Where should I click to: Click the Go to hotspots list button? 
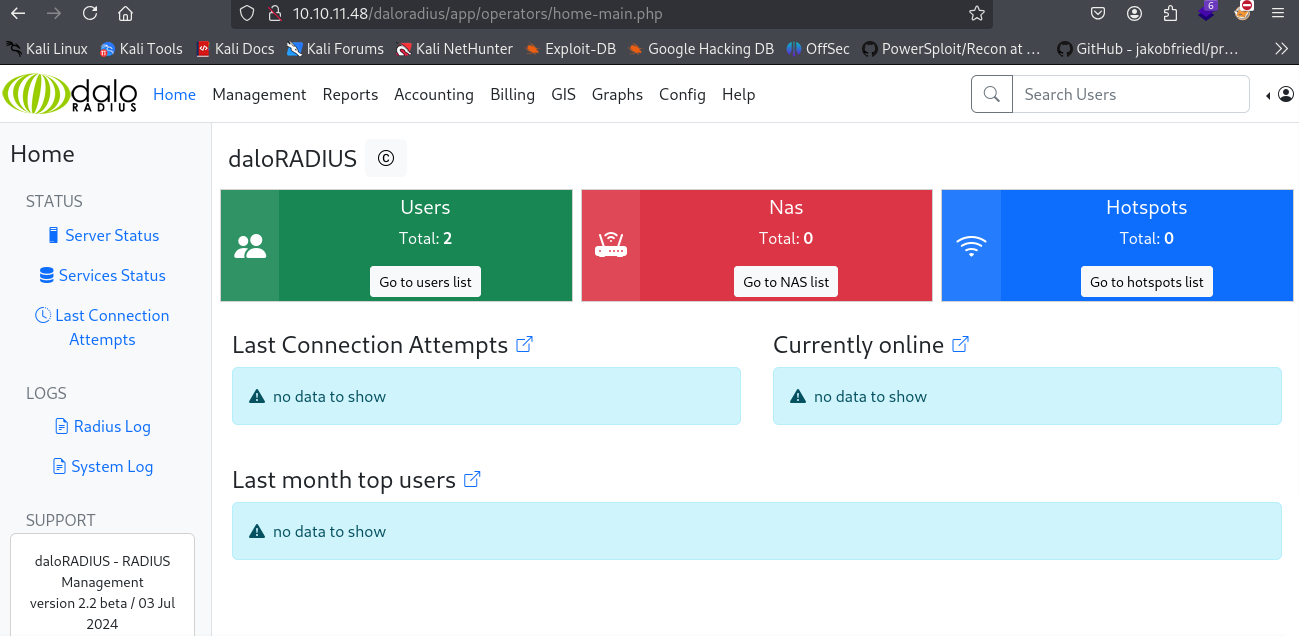point(1146,282)
